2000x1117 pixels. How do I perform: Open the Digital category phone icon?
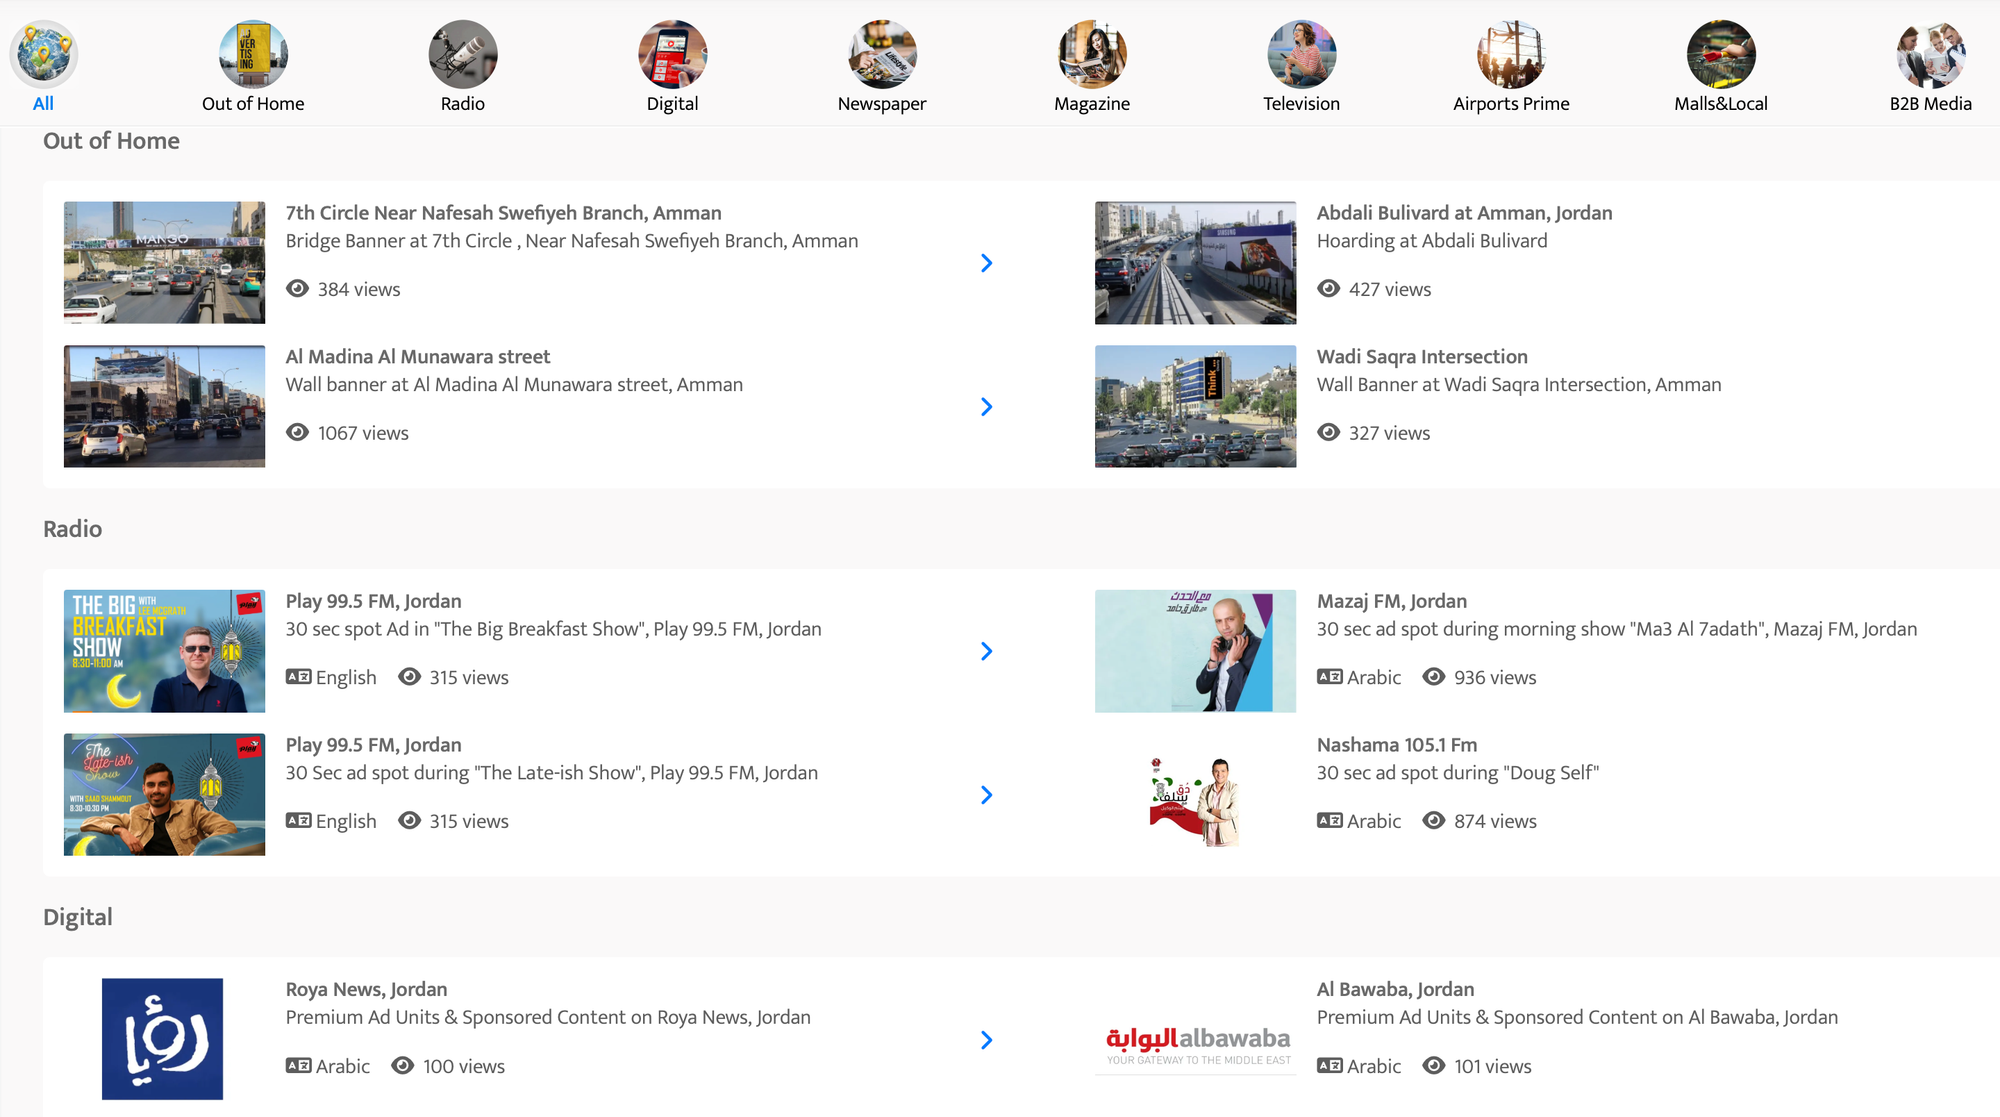click(x=672, y=54)
